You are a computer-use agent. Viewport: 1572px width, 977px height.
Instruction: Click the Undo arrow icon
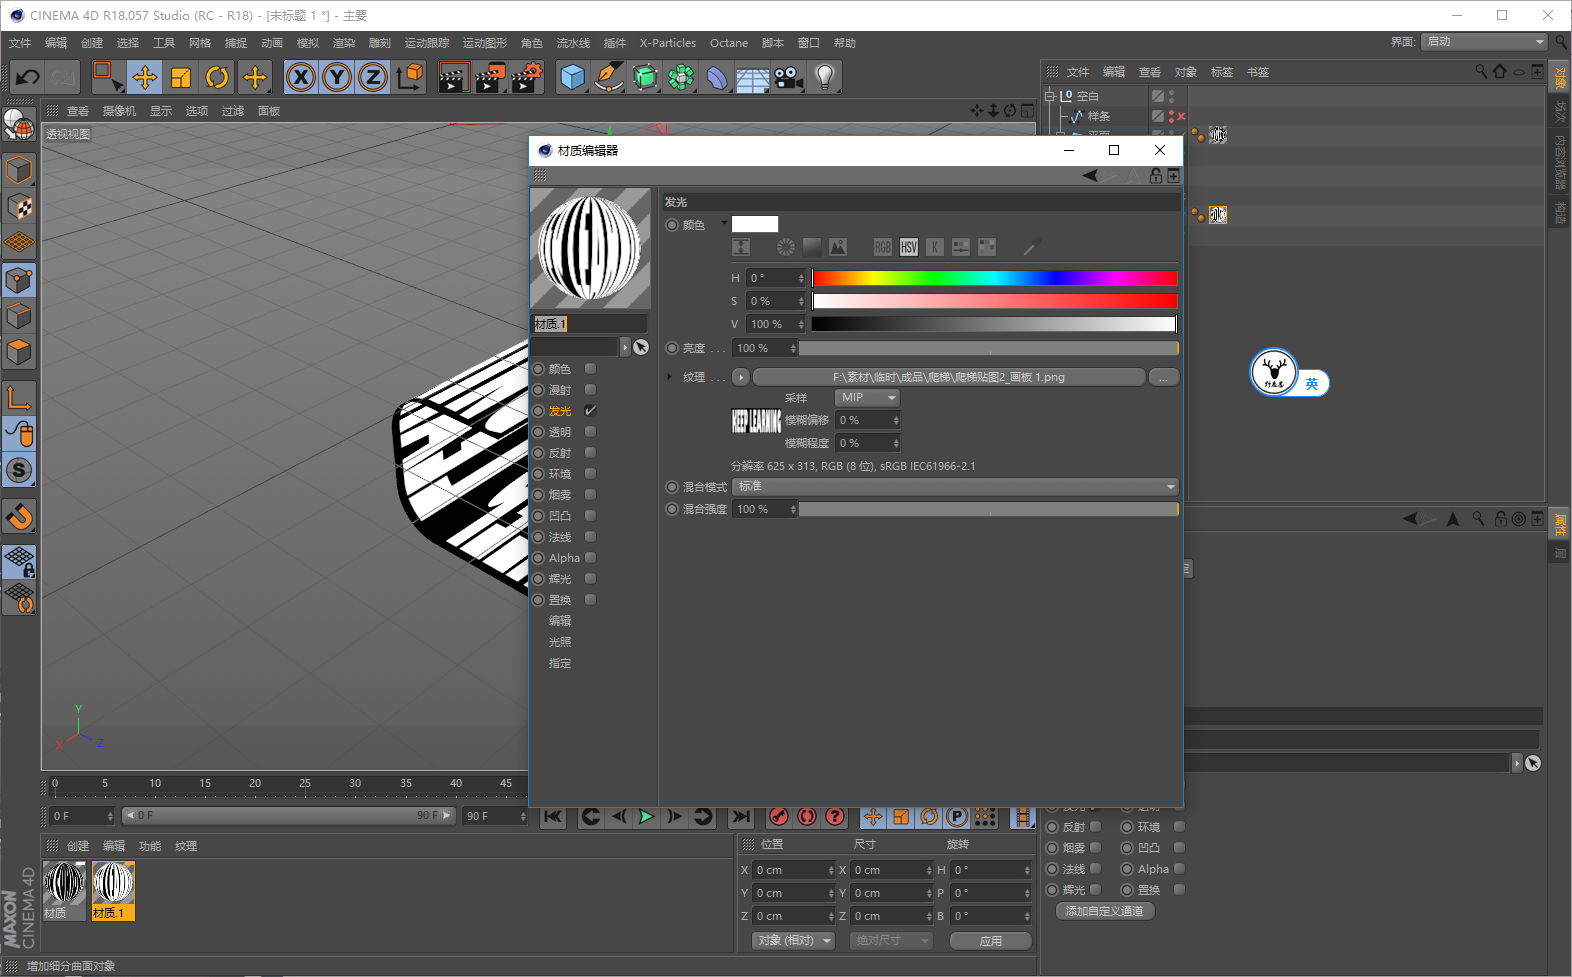(28, 77)
